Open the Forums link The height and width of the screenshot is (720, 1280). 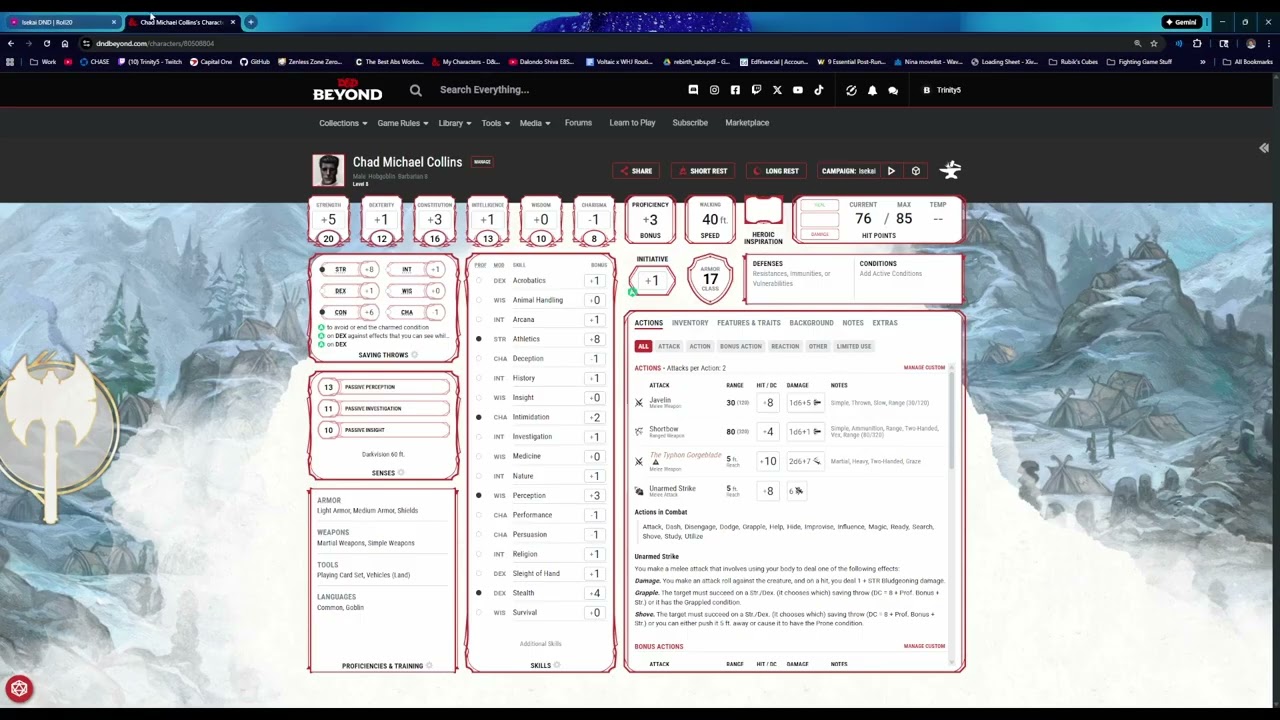(578, 123)
